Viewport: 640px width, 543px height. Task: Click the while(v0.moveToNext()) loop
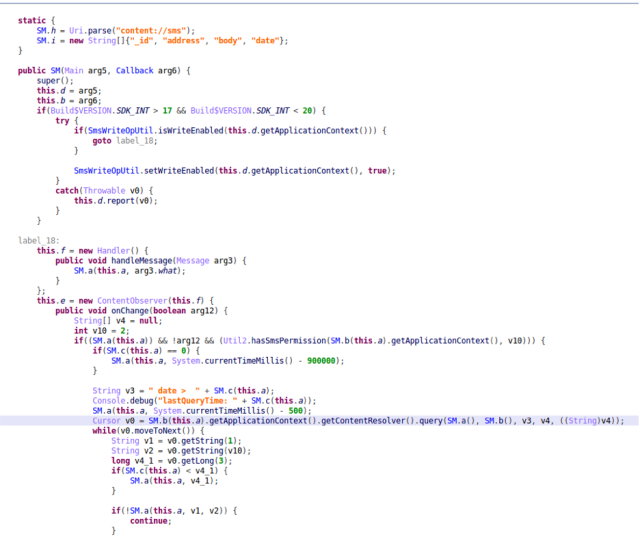click(x=148, y=431)
